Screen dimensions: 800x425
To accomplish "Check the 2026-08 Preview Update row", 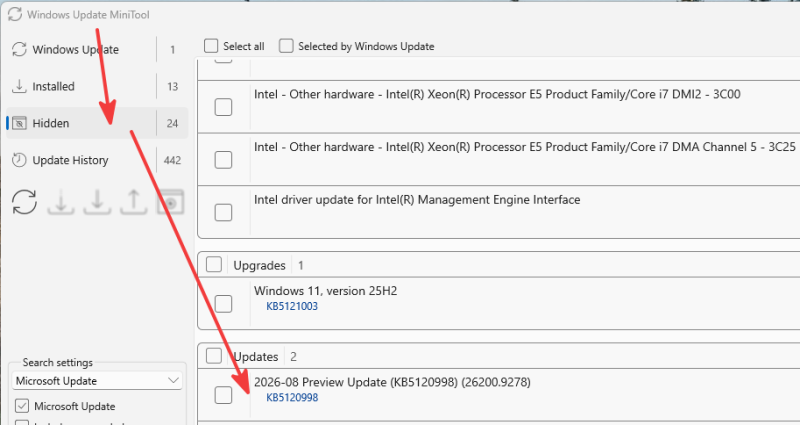I will coord(223,395).
